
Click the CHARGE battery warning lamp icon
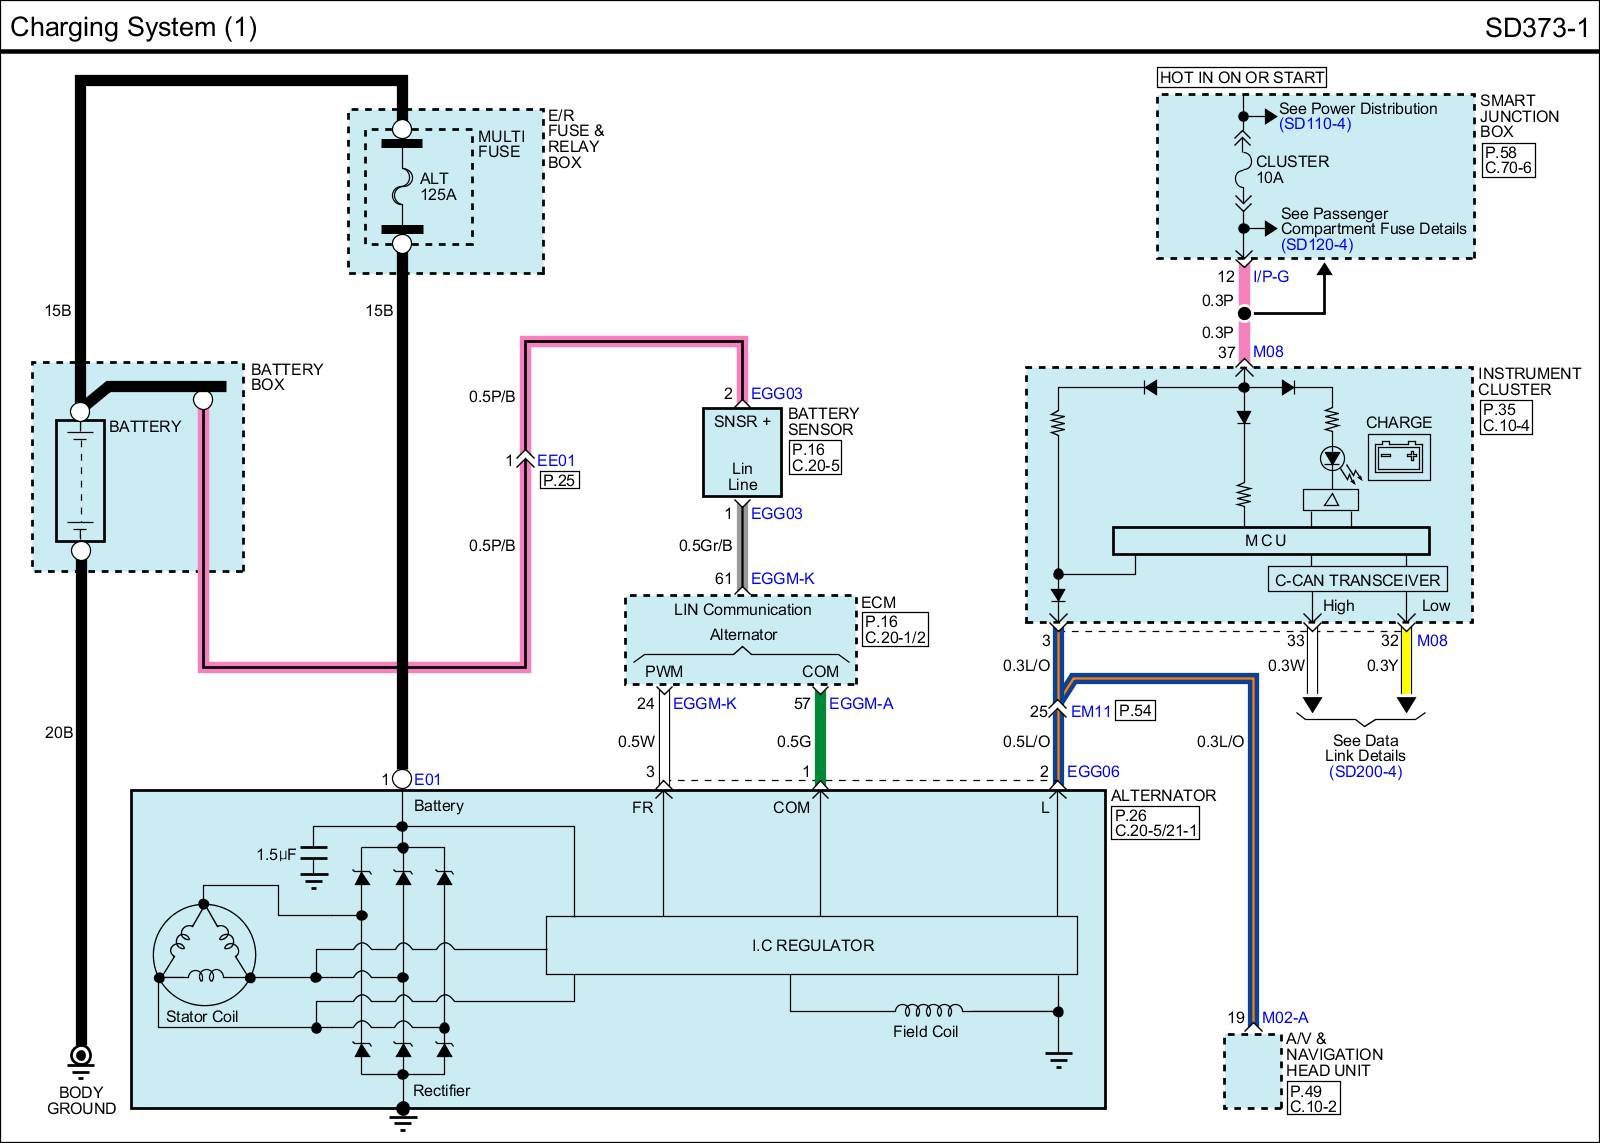[1399, 457]
